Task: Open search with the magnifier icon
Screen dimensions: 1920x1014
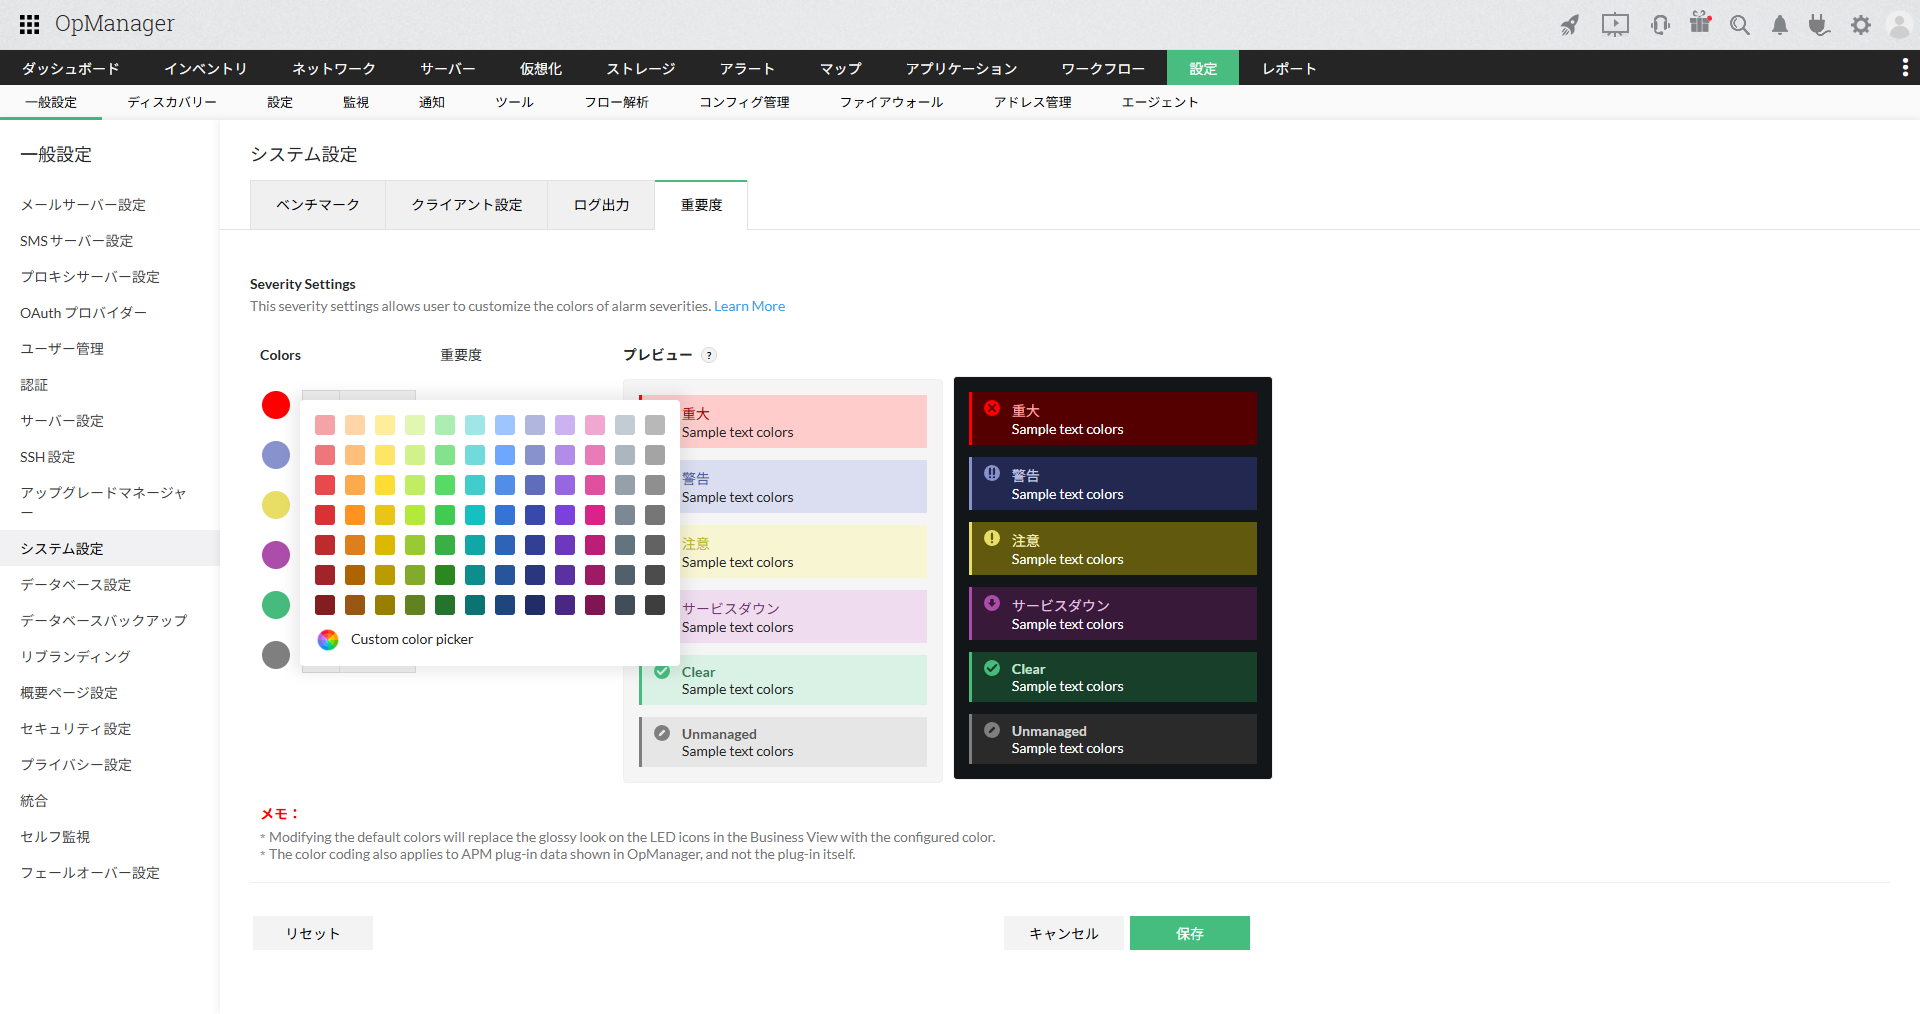Action: (1740, 25)
